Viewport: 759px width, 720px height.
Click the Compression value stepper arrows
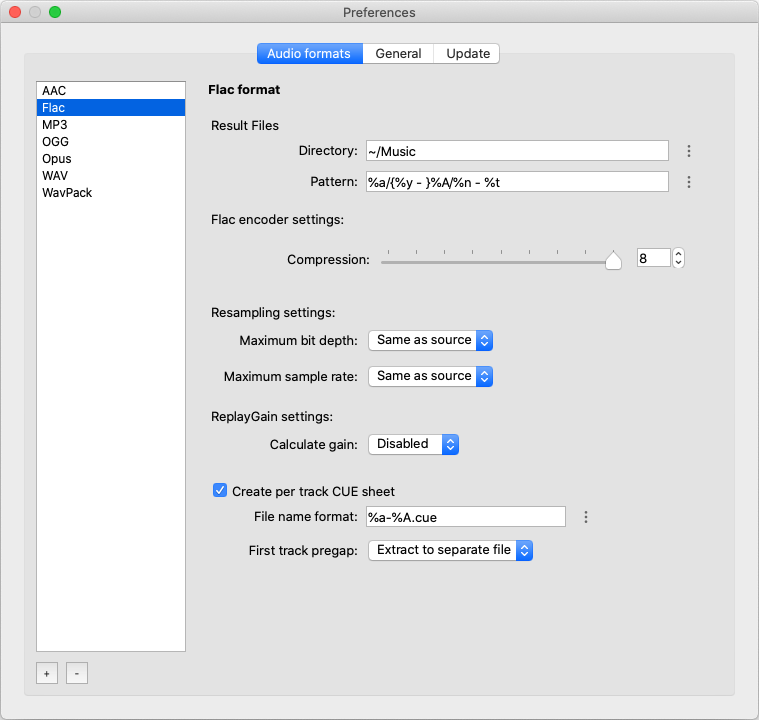(x=679, y=258)
